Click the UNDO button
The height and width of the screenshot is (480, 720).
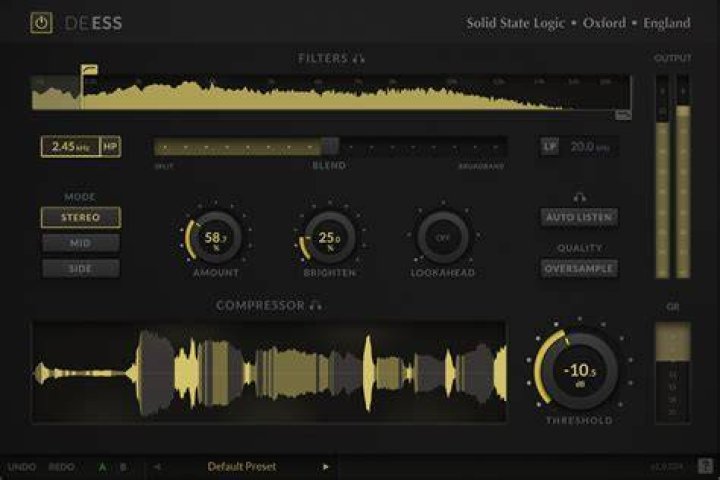point(22,467)
